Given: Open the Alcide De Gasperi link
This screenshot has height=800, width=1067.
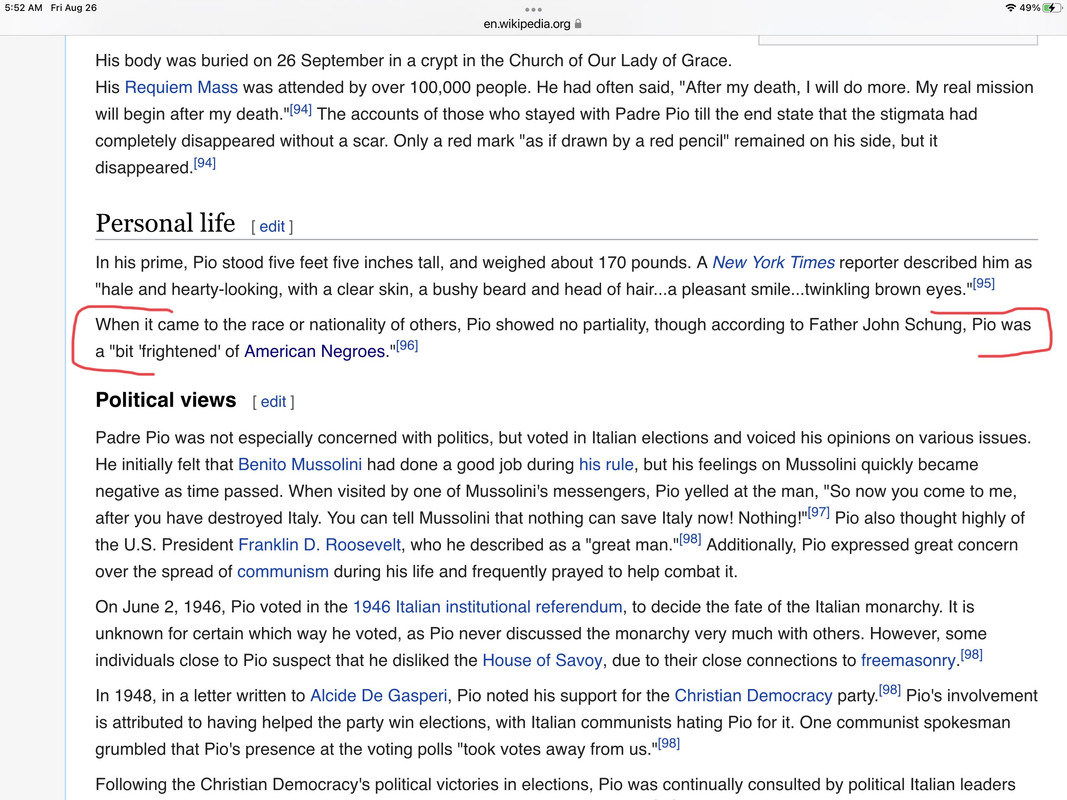Looking at the screenshot, I should [x=378, y=696].
